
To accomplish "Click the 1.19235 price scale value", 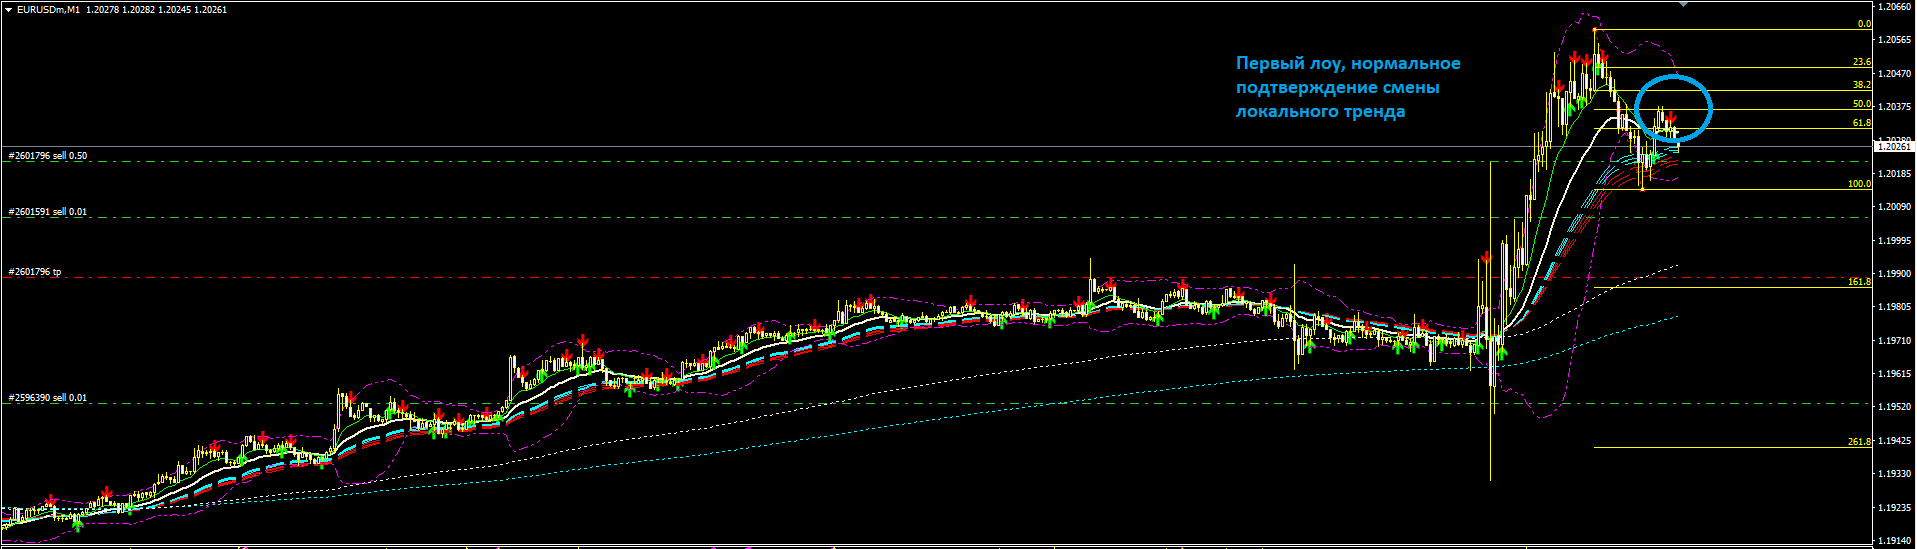I will (1896, 508).
